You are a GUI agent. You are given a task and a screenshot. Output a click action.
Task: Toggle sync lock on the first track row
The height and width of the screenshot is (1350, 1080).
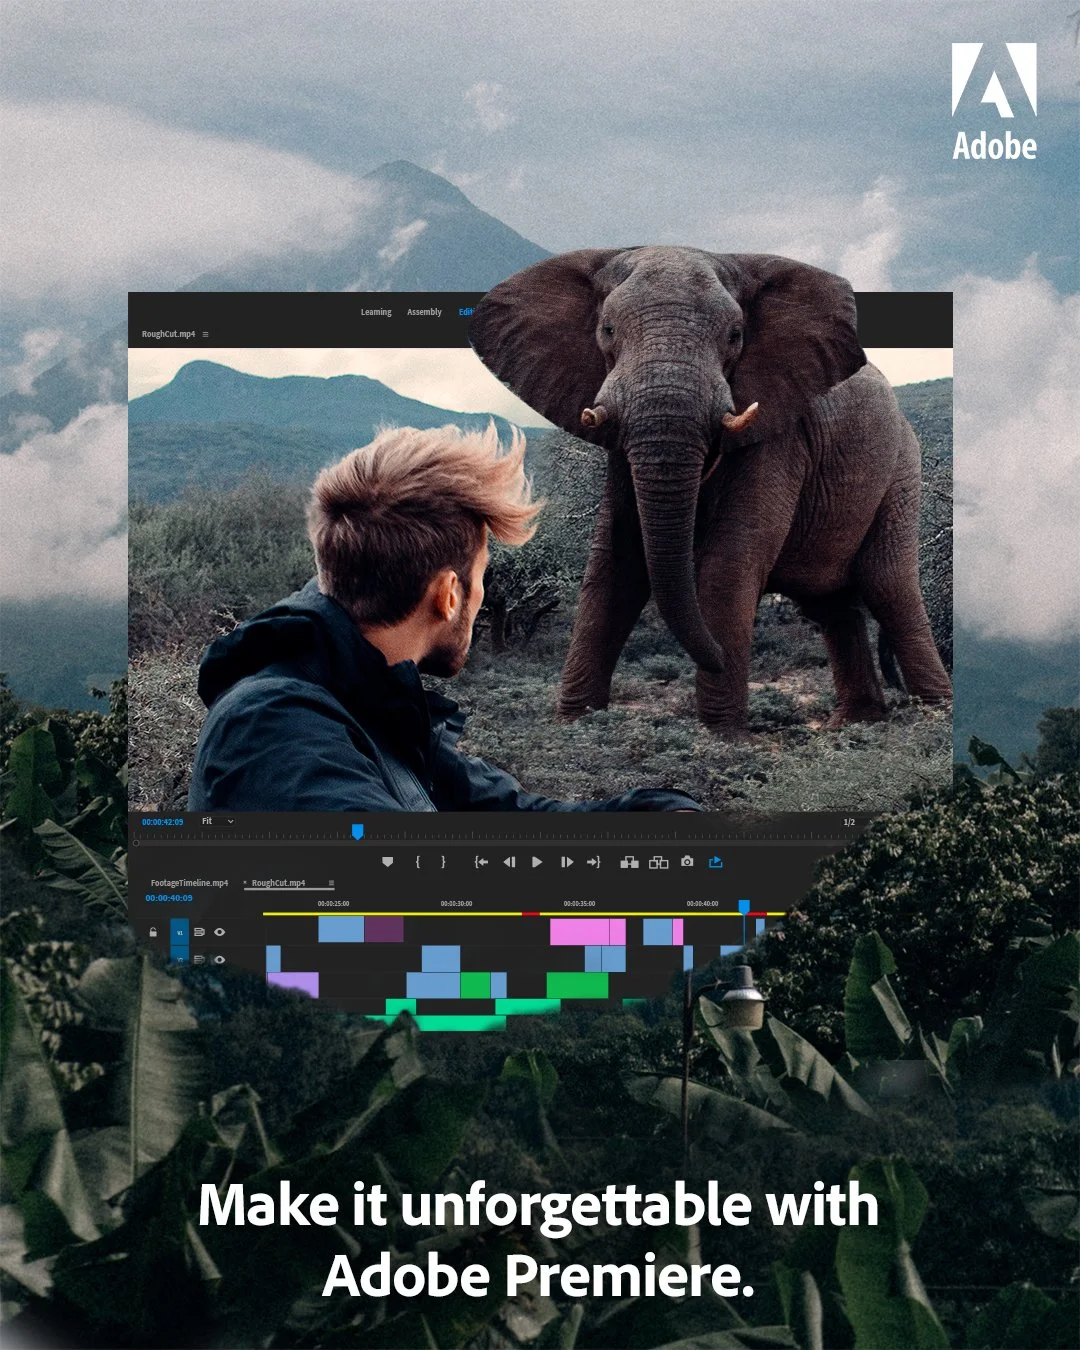pos(199,932)
